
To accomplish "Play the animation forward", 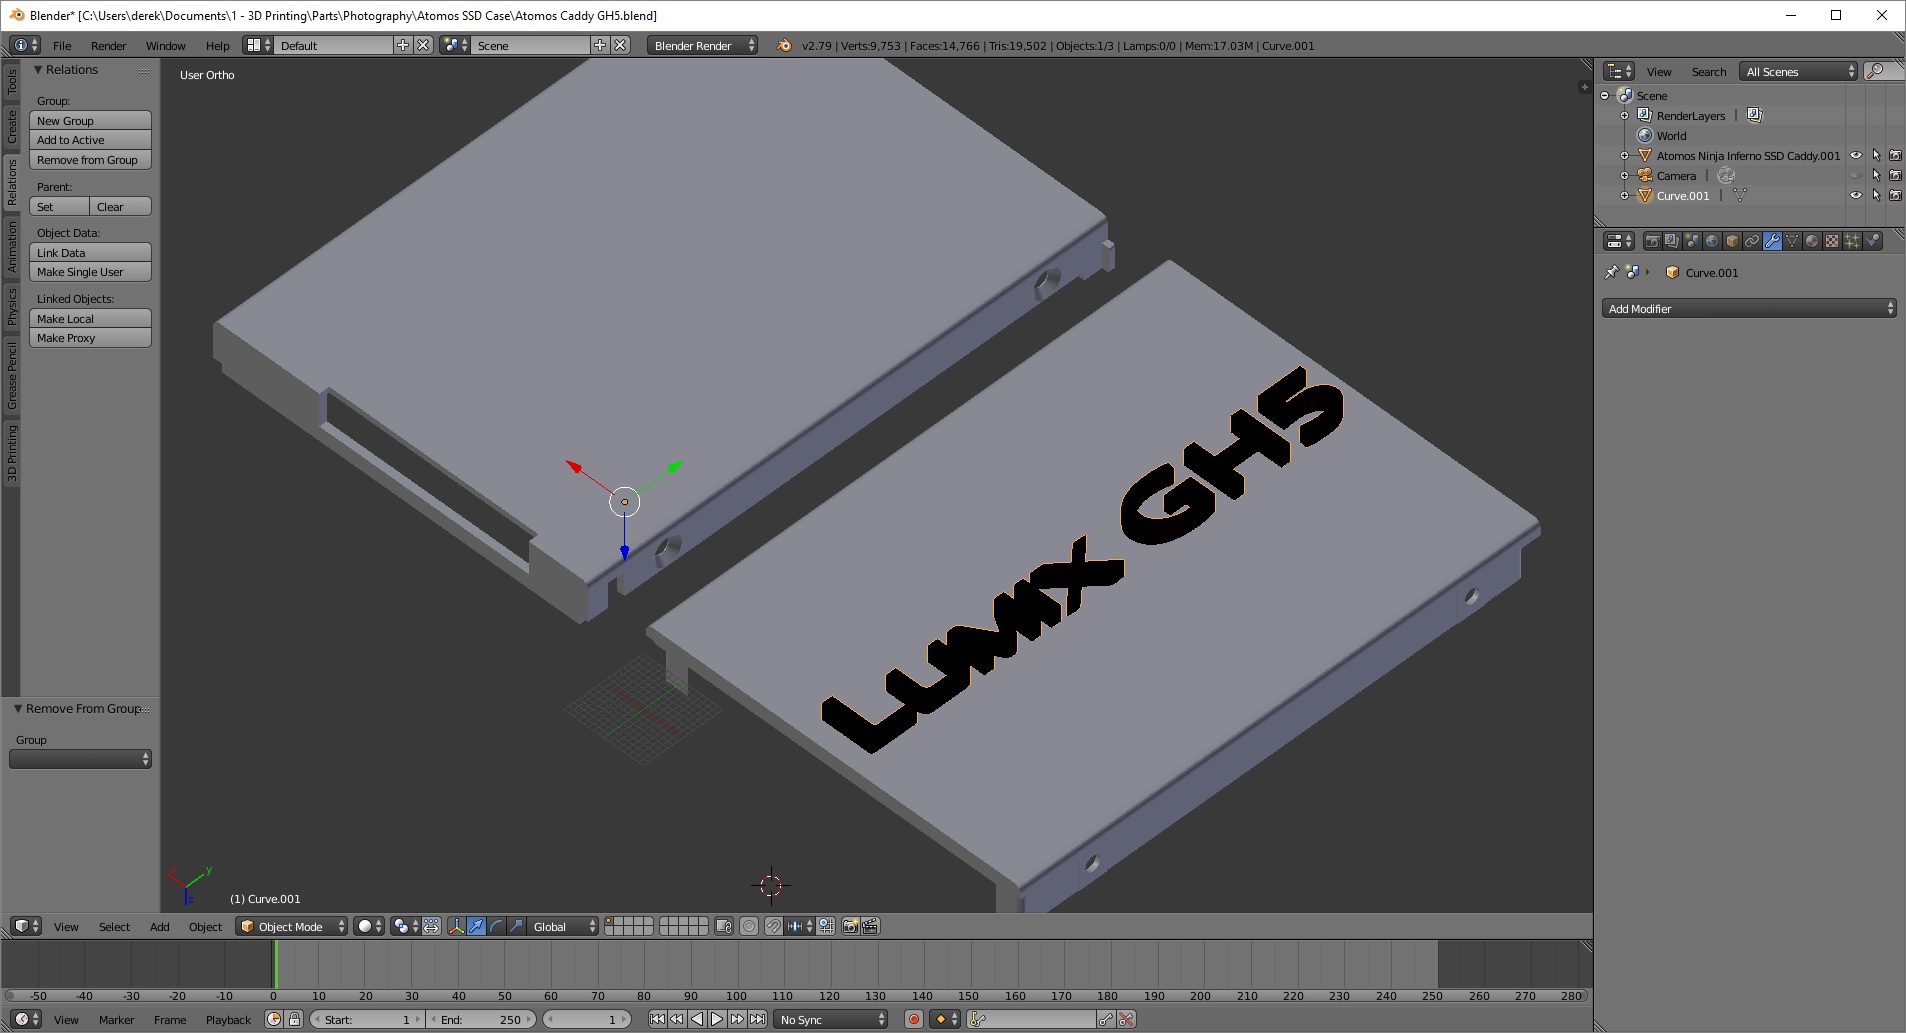I will coord(717,1019).
